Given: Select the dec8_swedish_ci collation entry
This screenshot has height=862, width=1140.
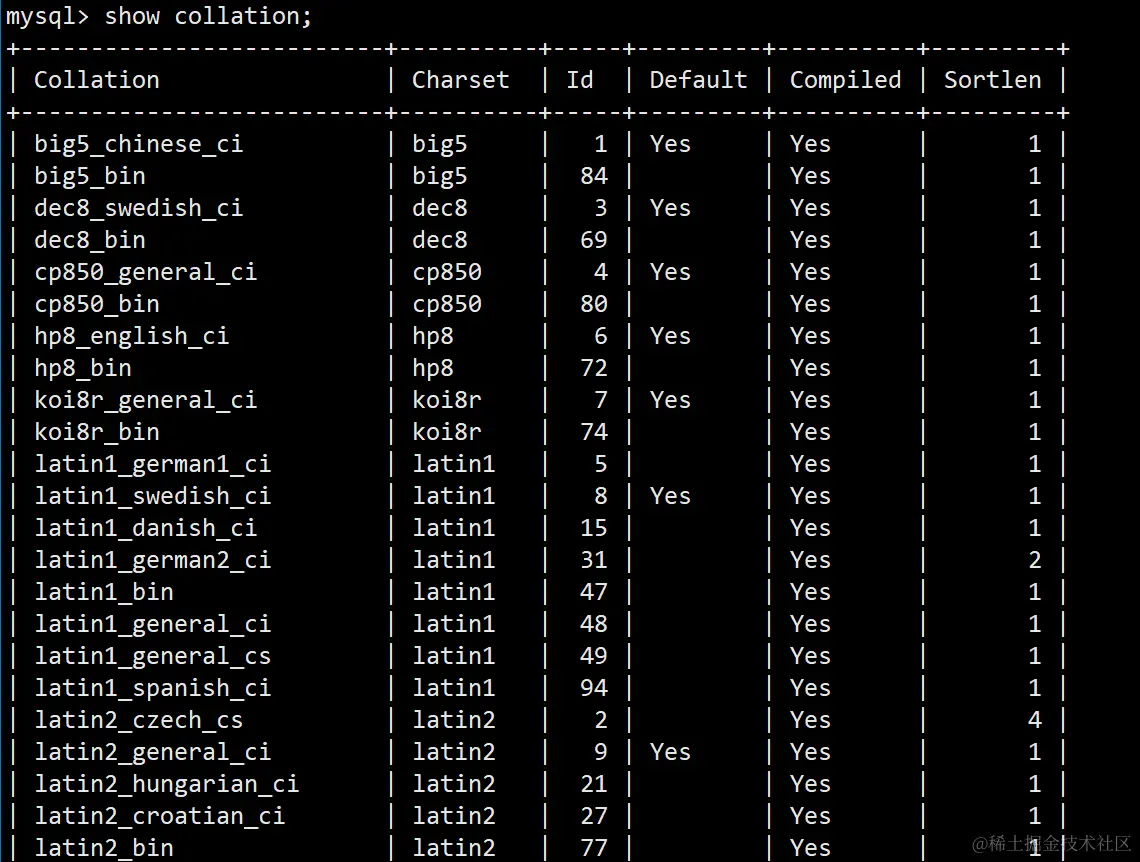Looking at the screenshot, I should pyautogui.click(x=138, y=208).
